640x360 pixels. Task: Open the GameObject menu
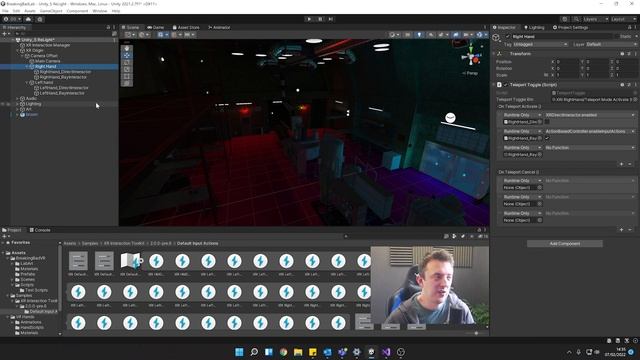51,11
